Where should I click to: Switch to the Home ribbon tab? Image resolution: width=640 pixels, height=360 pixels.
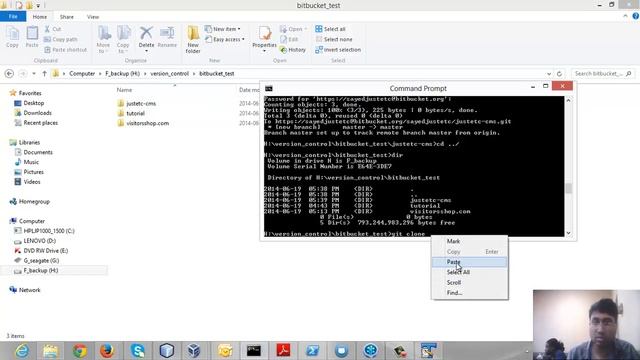point(40,17)
